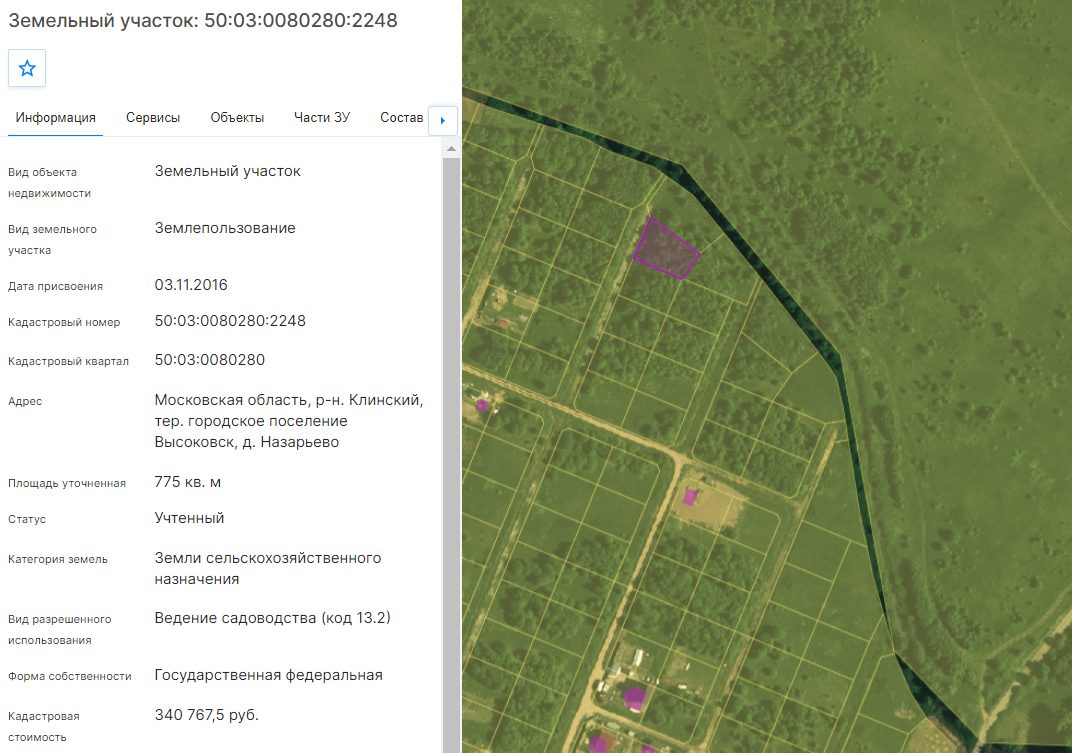Add the land plot to favorites with the star
This screenshot has height=753, width=1072.
[x=27, y=68]
